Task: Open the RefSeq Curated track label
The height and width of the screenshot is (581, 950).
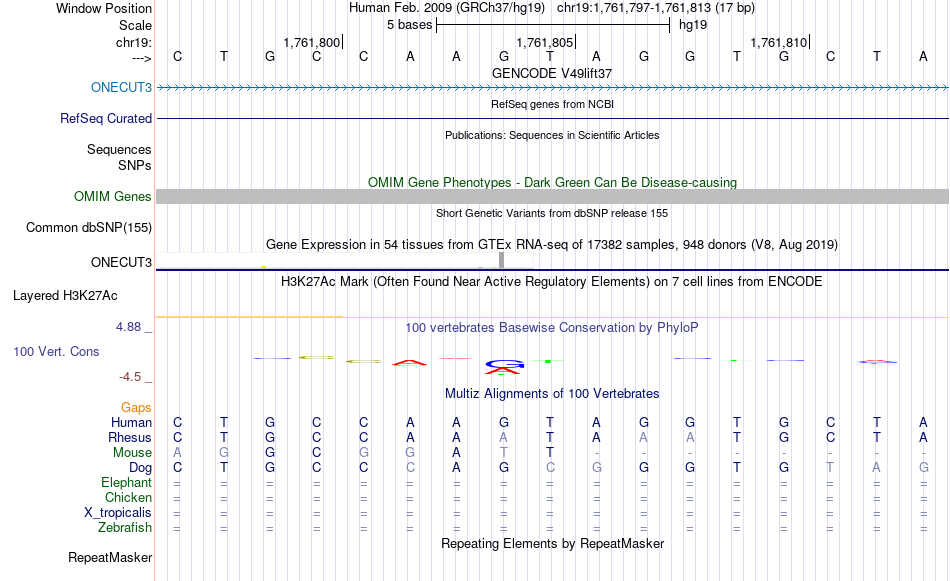Action: point(105,118)
